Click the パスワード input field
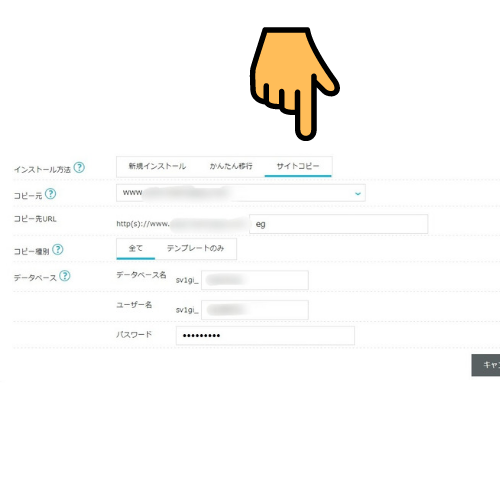The height and width of the screenshot is (500, 500). (265, 335)
